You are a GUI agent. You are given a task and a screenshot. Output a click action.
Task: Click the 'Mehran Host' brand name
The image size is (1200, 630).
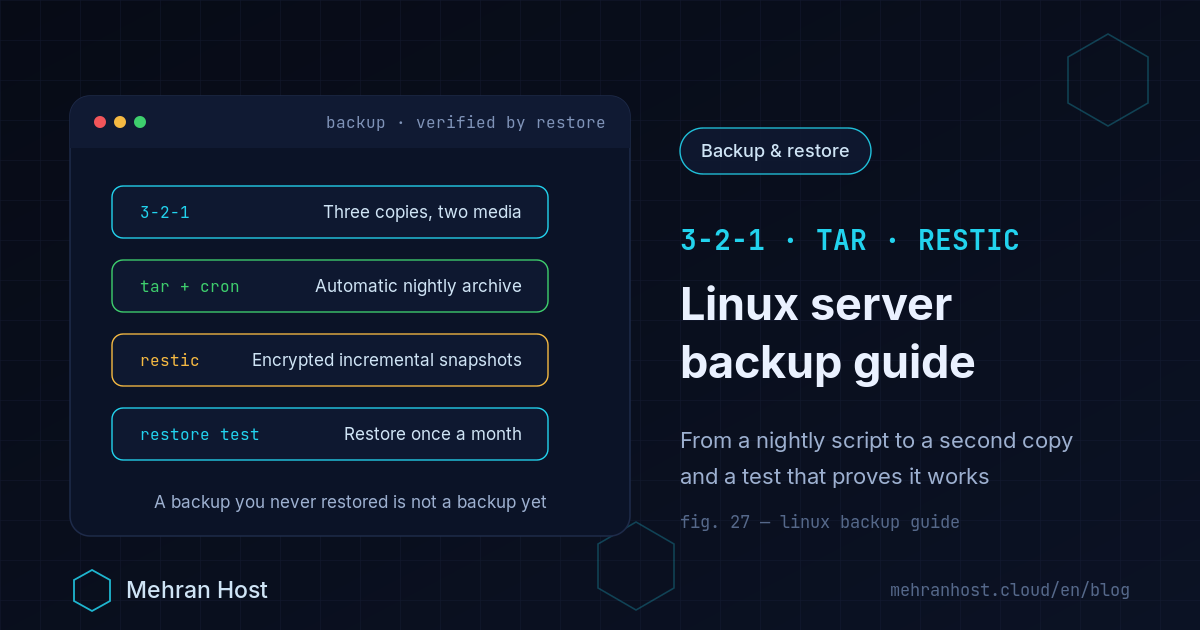tap(197, 590)
